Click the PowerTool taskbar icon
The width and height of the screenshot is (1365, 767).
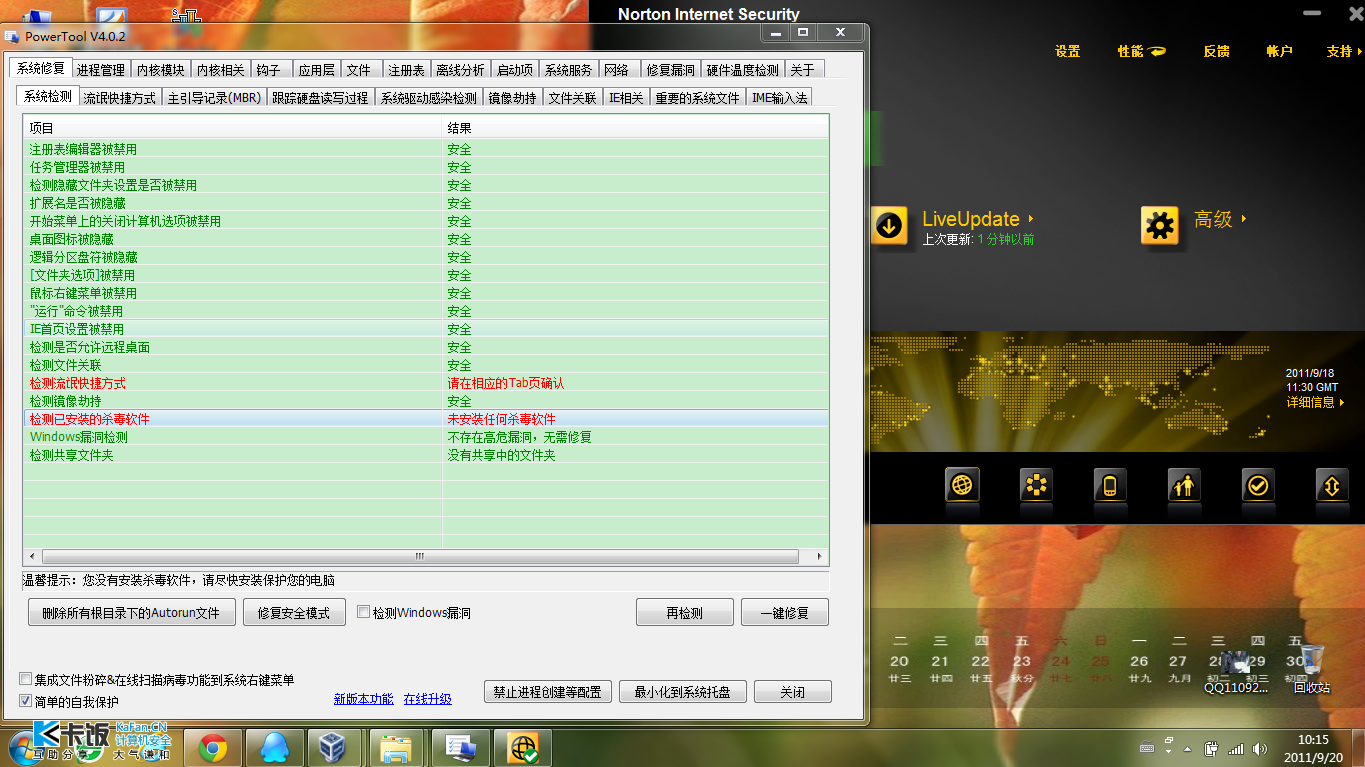click(460, 747)
